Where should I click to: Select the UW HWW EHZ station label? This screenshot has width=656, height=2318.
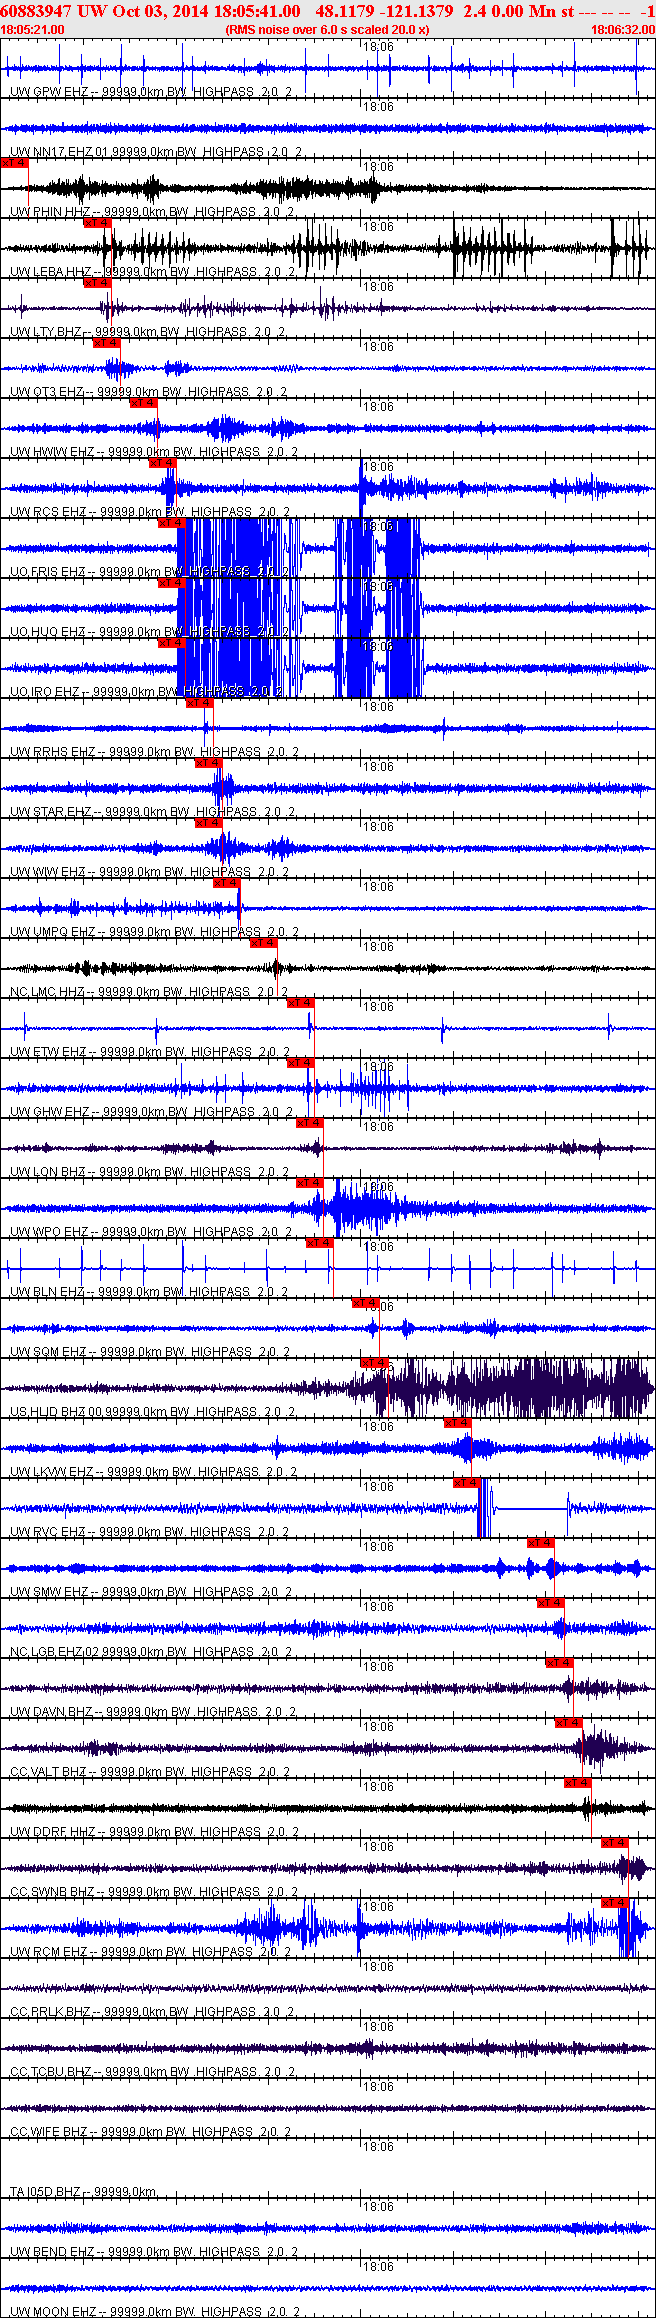click(x=153, y=452)
